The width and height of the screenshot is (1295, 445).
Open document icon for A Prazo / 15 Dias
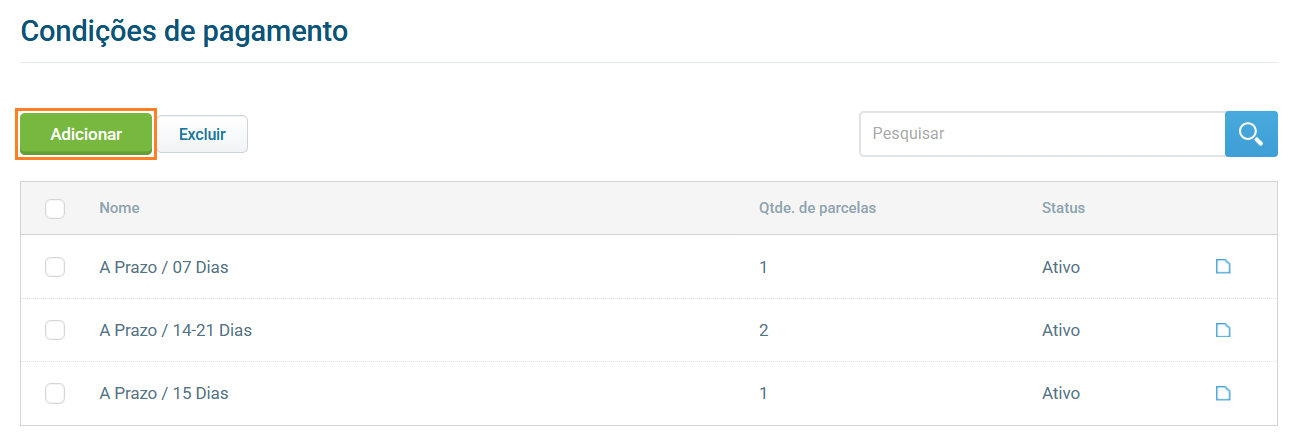point(1222,393)
